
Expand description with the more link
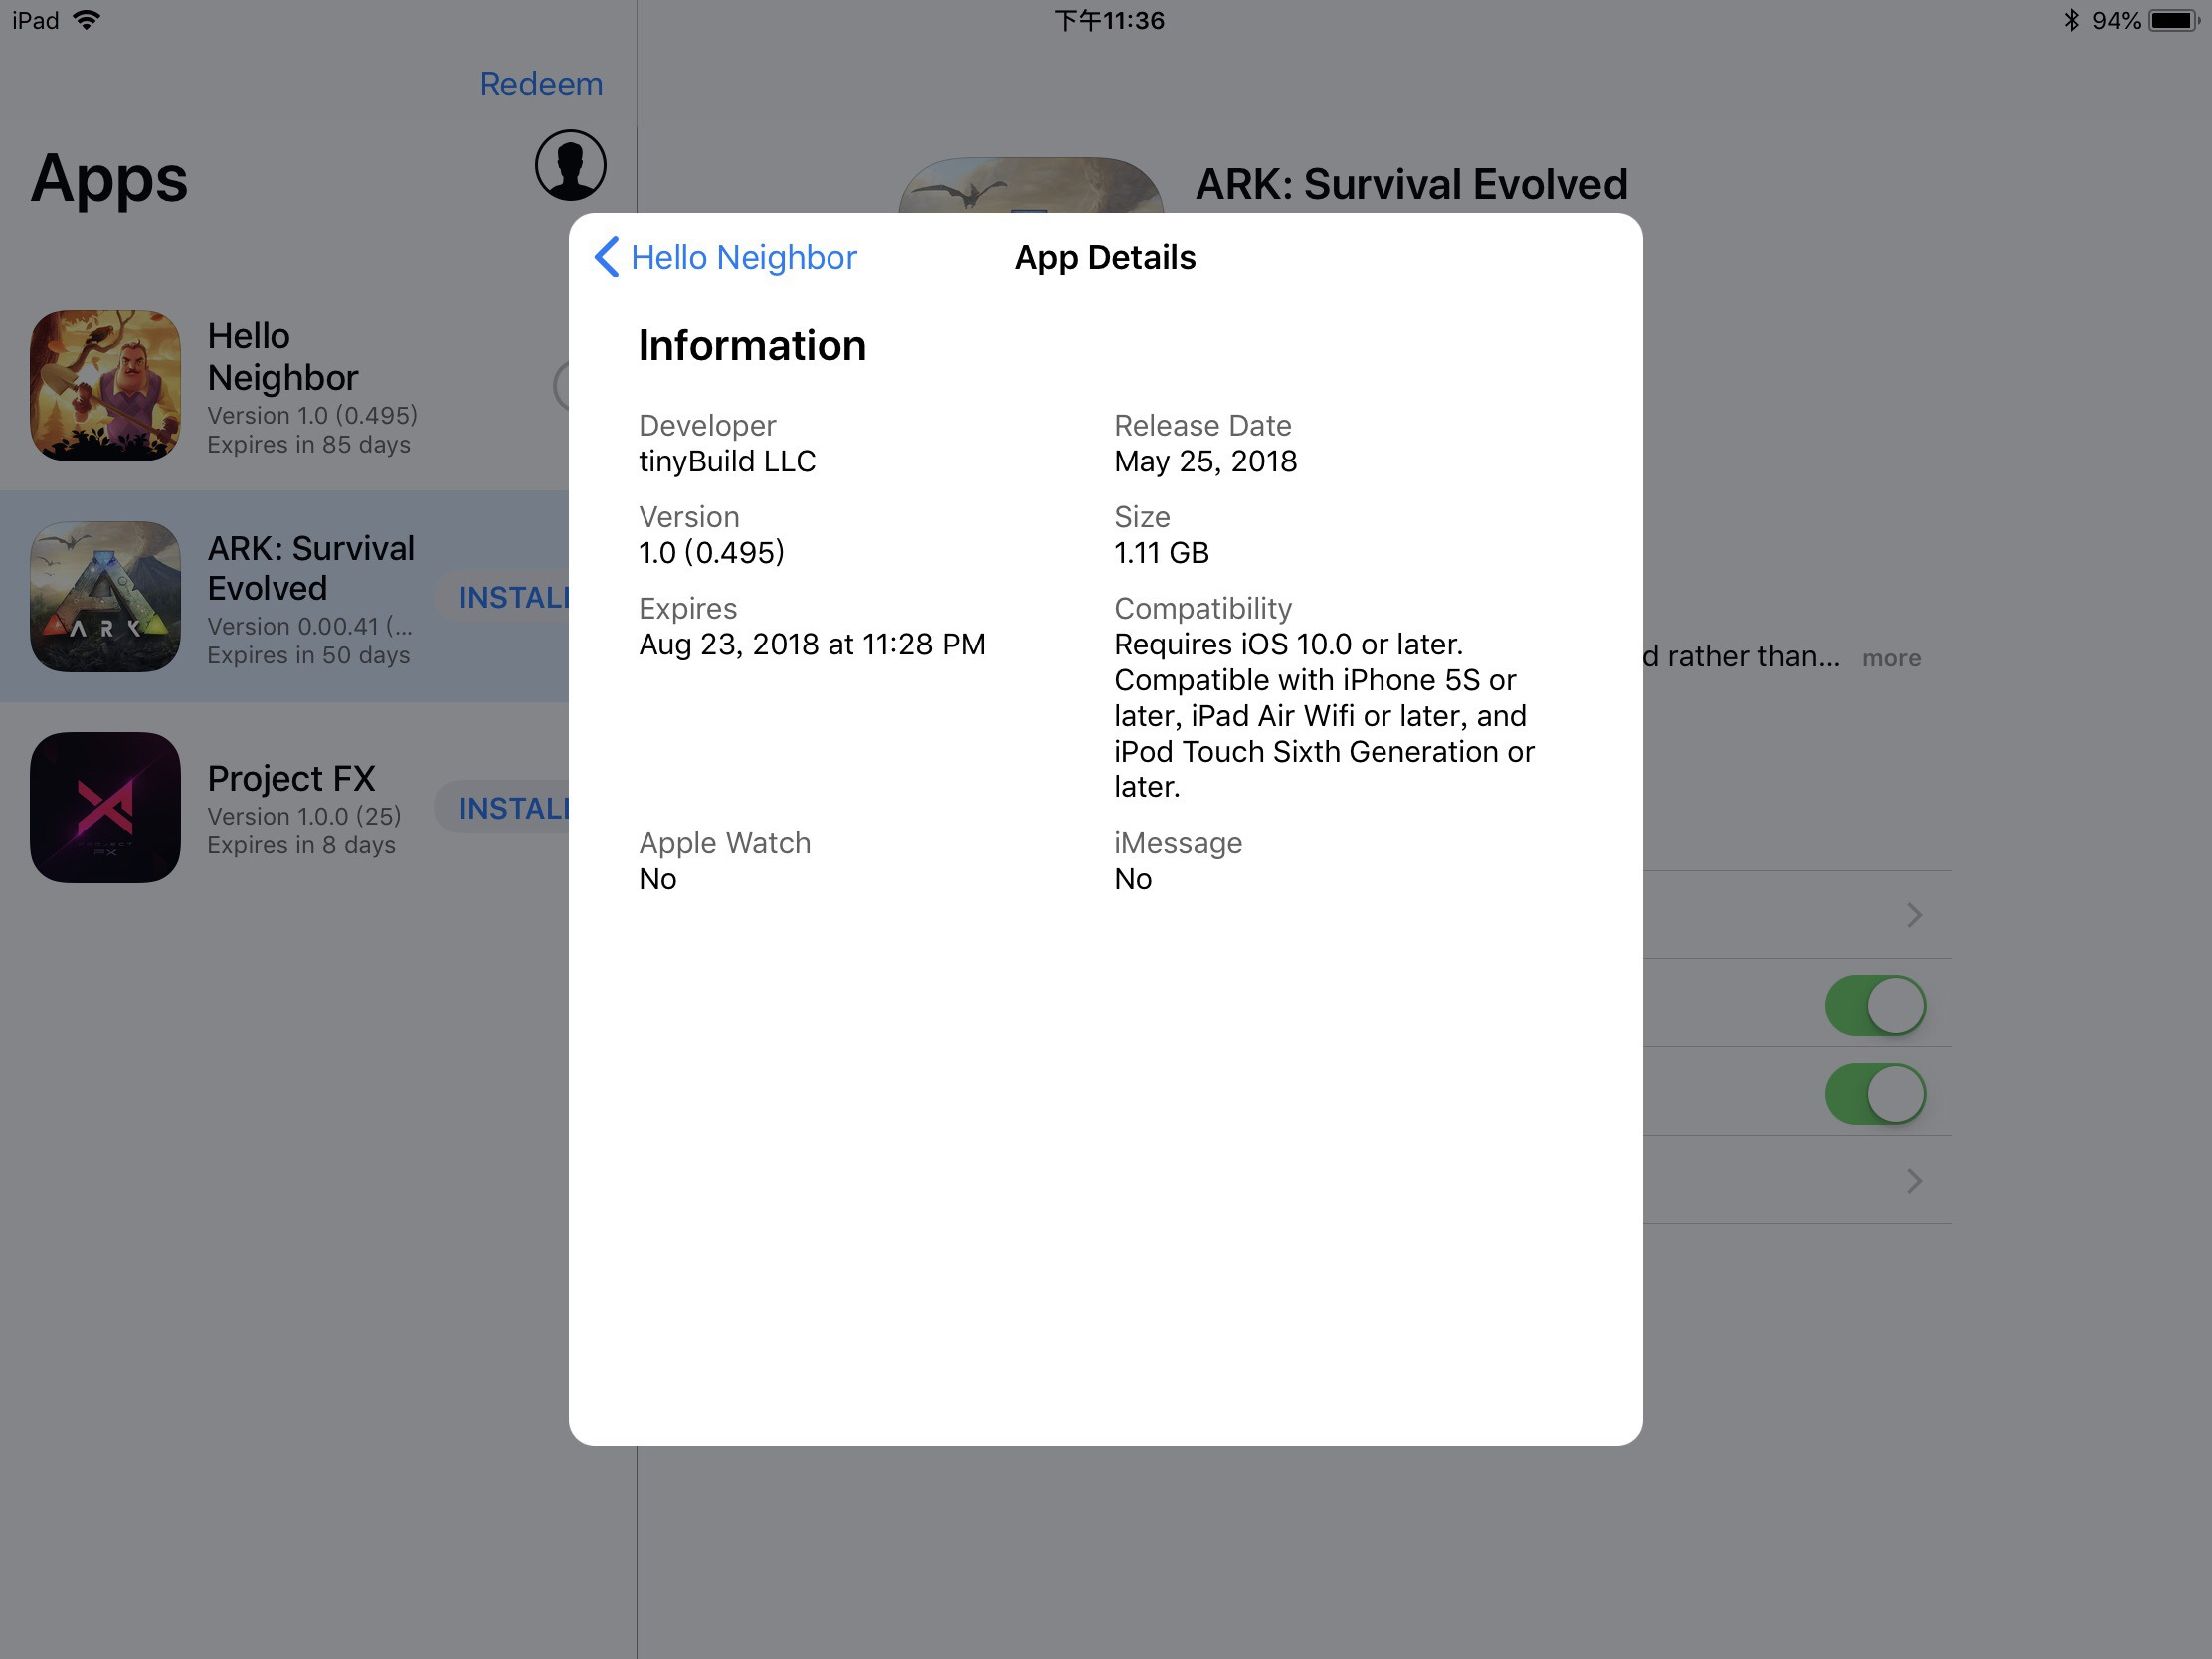1891,658
